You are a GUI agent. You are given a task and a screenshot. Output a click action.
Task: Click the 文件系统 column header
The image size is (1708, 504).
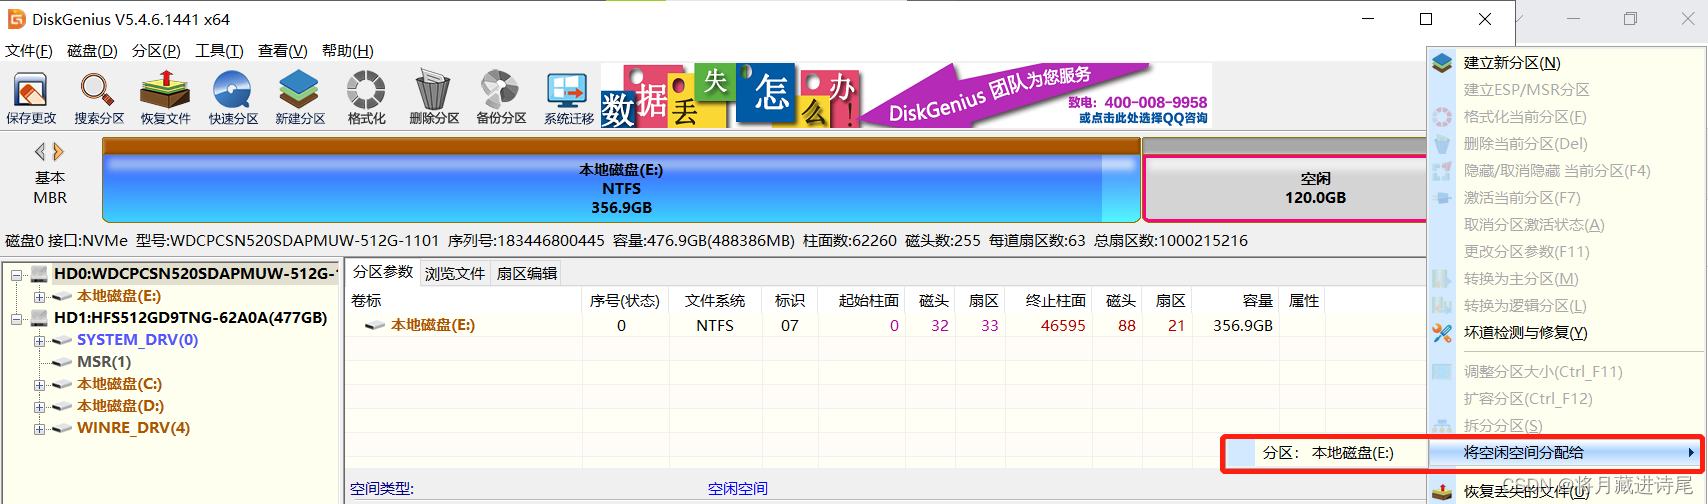(714, 301)
